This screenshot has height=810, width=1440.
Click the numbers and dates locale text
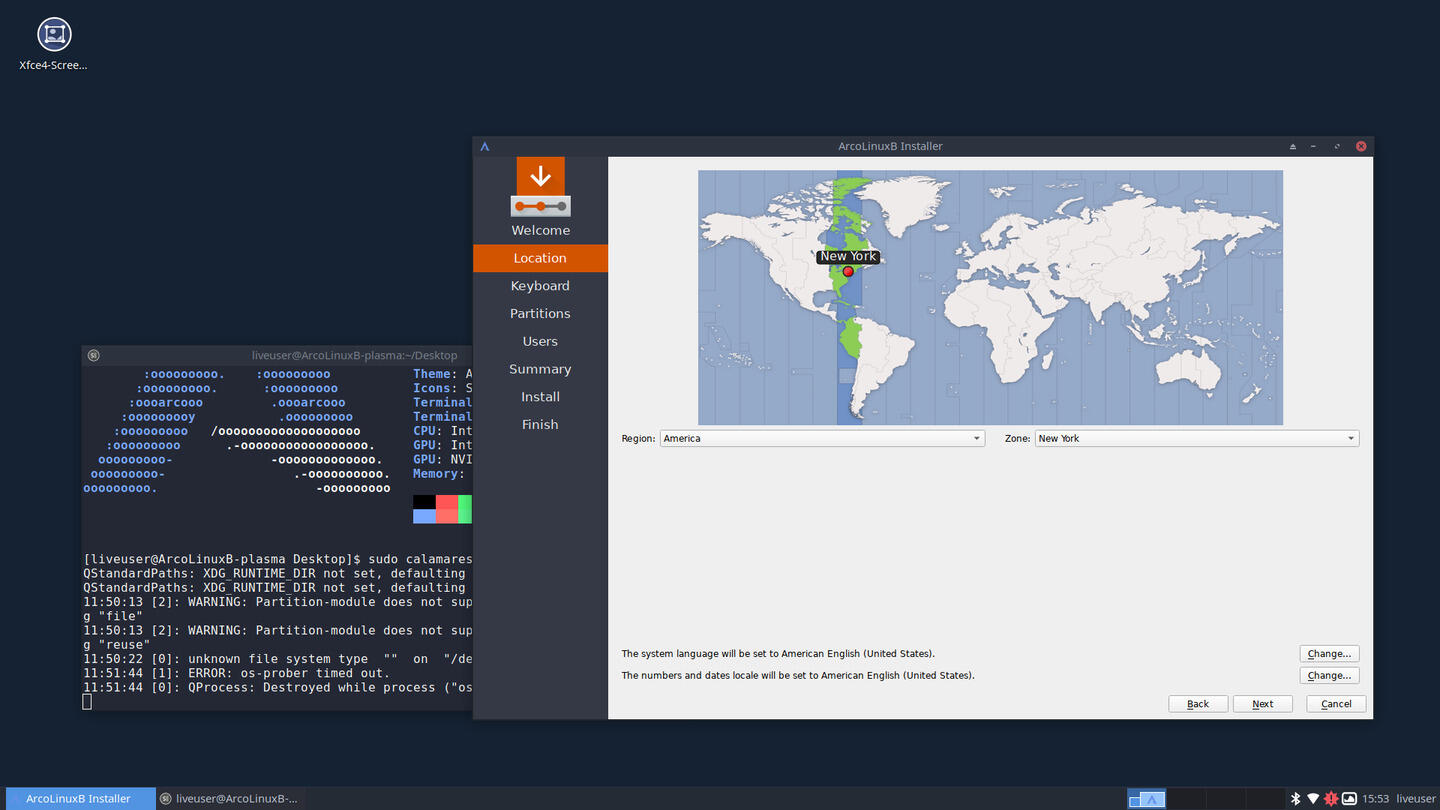(x=798, y=675)
